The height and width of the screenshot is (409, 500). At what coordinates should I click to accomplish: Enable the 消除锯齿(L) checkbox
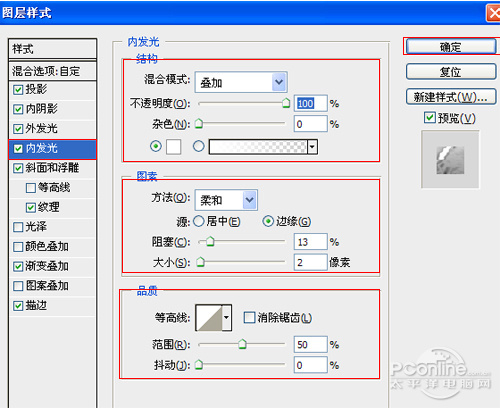[x=249, y=317]
